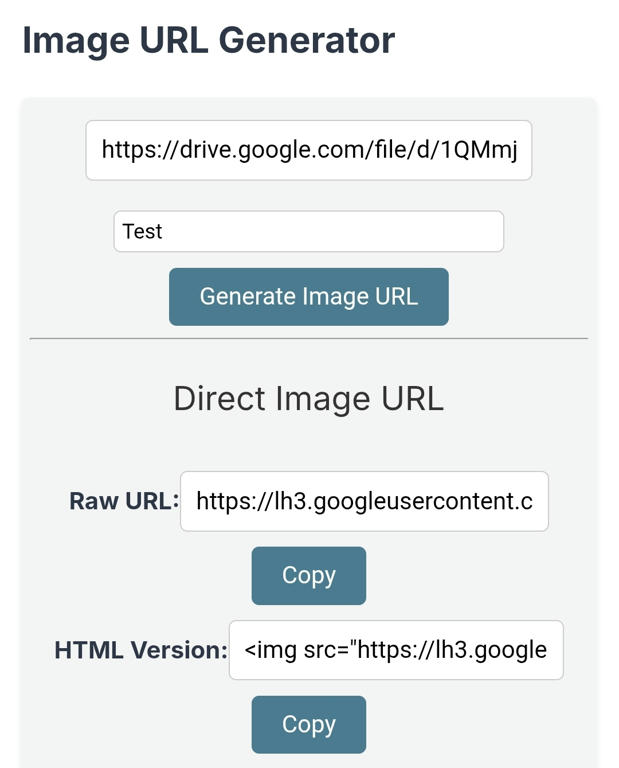Click the "HTML Version:" label

(x=141, y=650)
